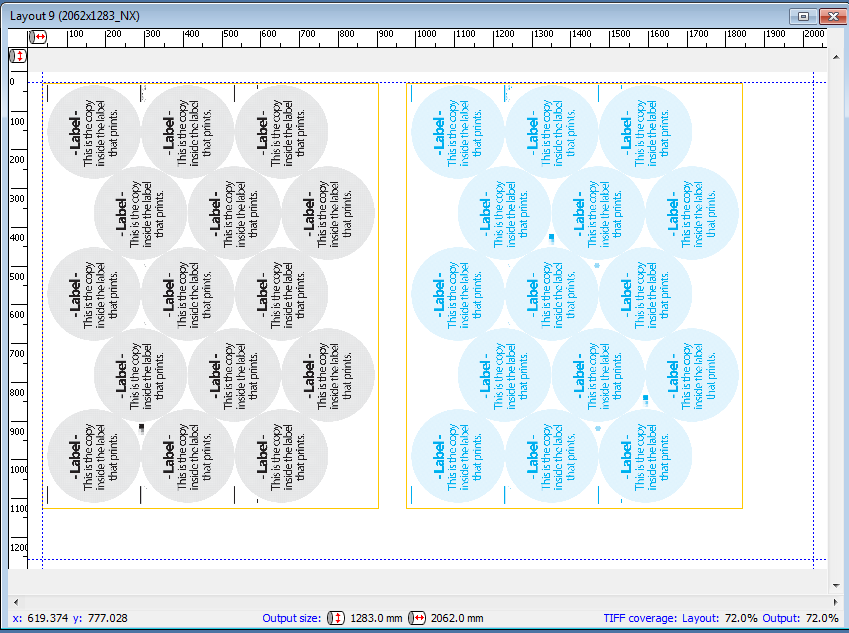Click the vertical height icon on left ruler

pyautogui.click(x=18, y=56)
